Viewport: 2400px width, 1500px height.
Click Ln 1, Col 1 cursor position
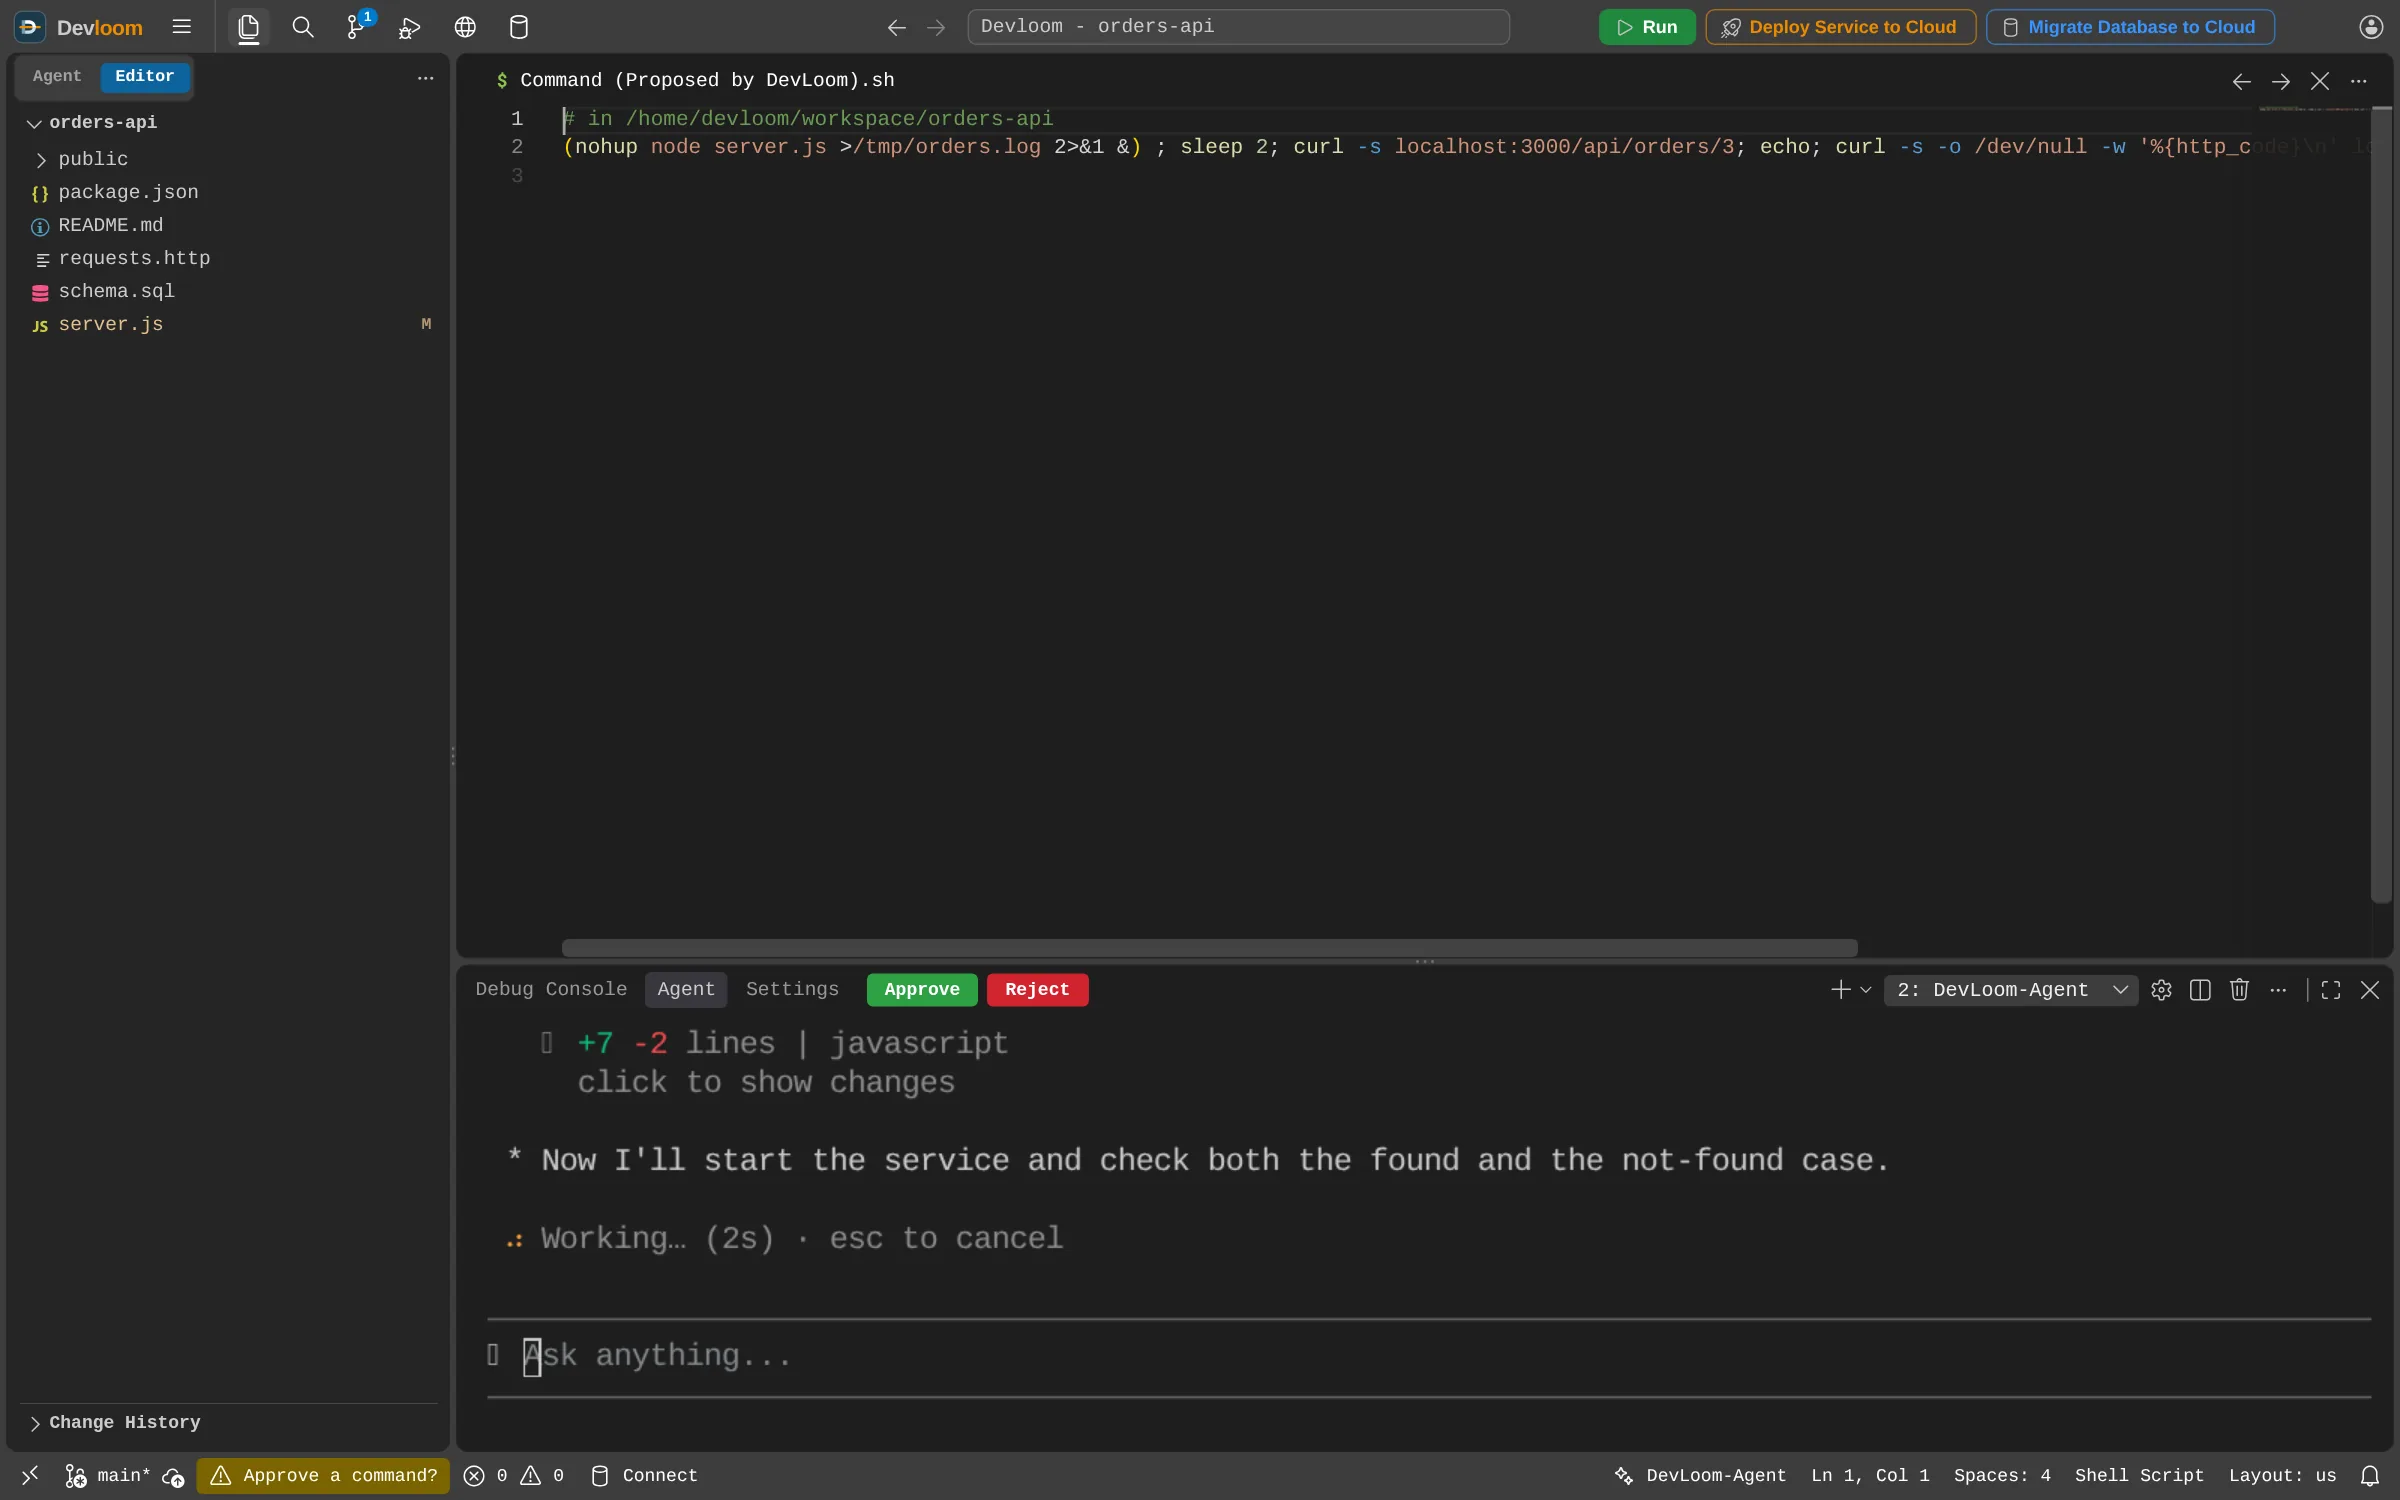(1870, 1476)
